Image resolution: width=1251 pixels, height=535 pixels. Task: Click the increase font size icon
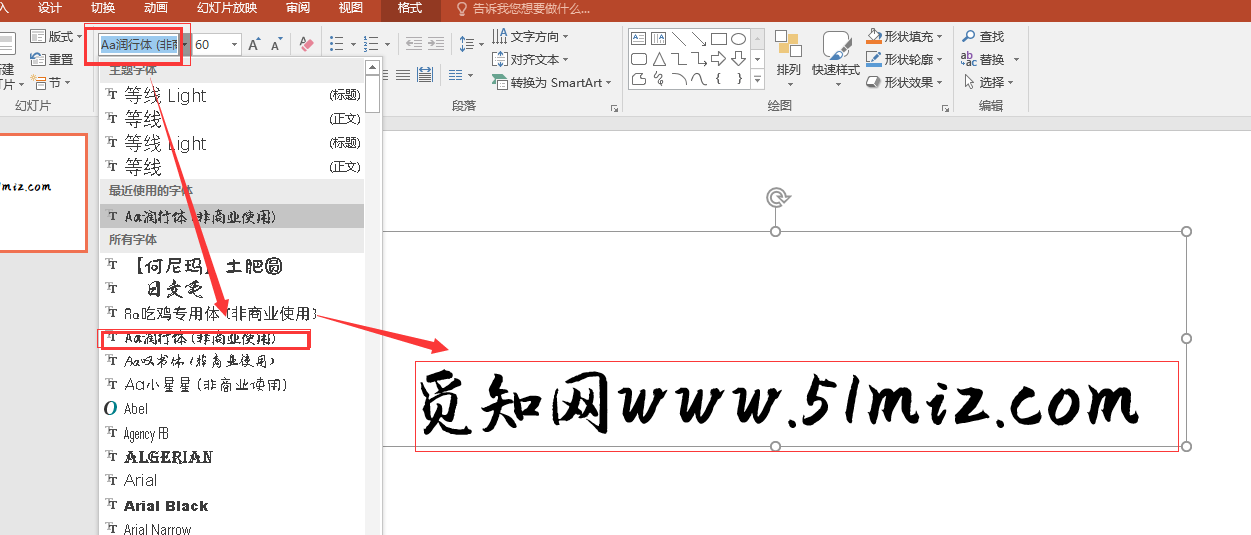point(254,45)
